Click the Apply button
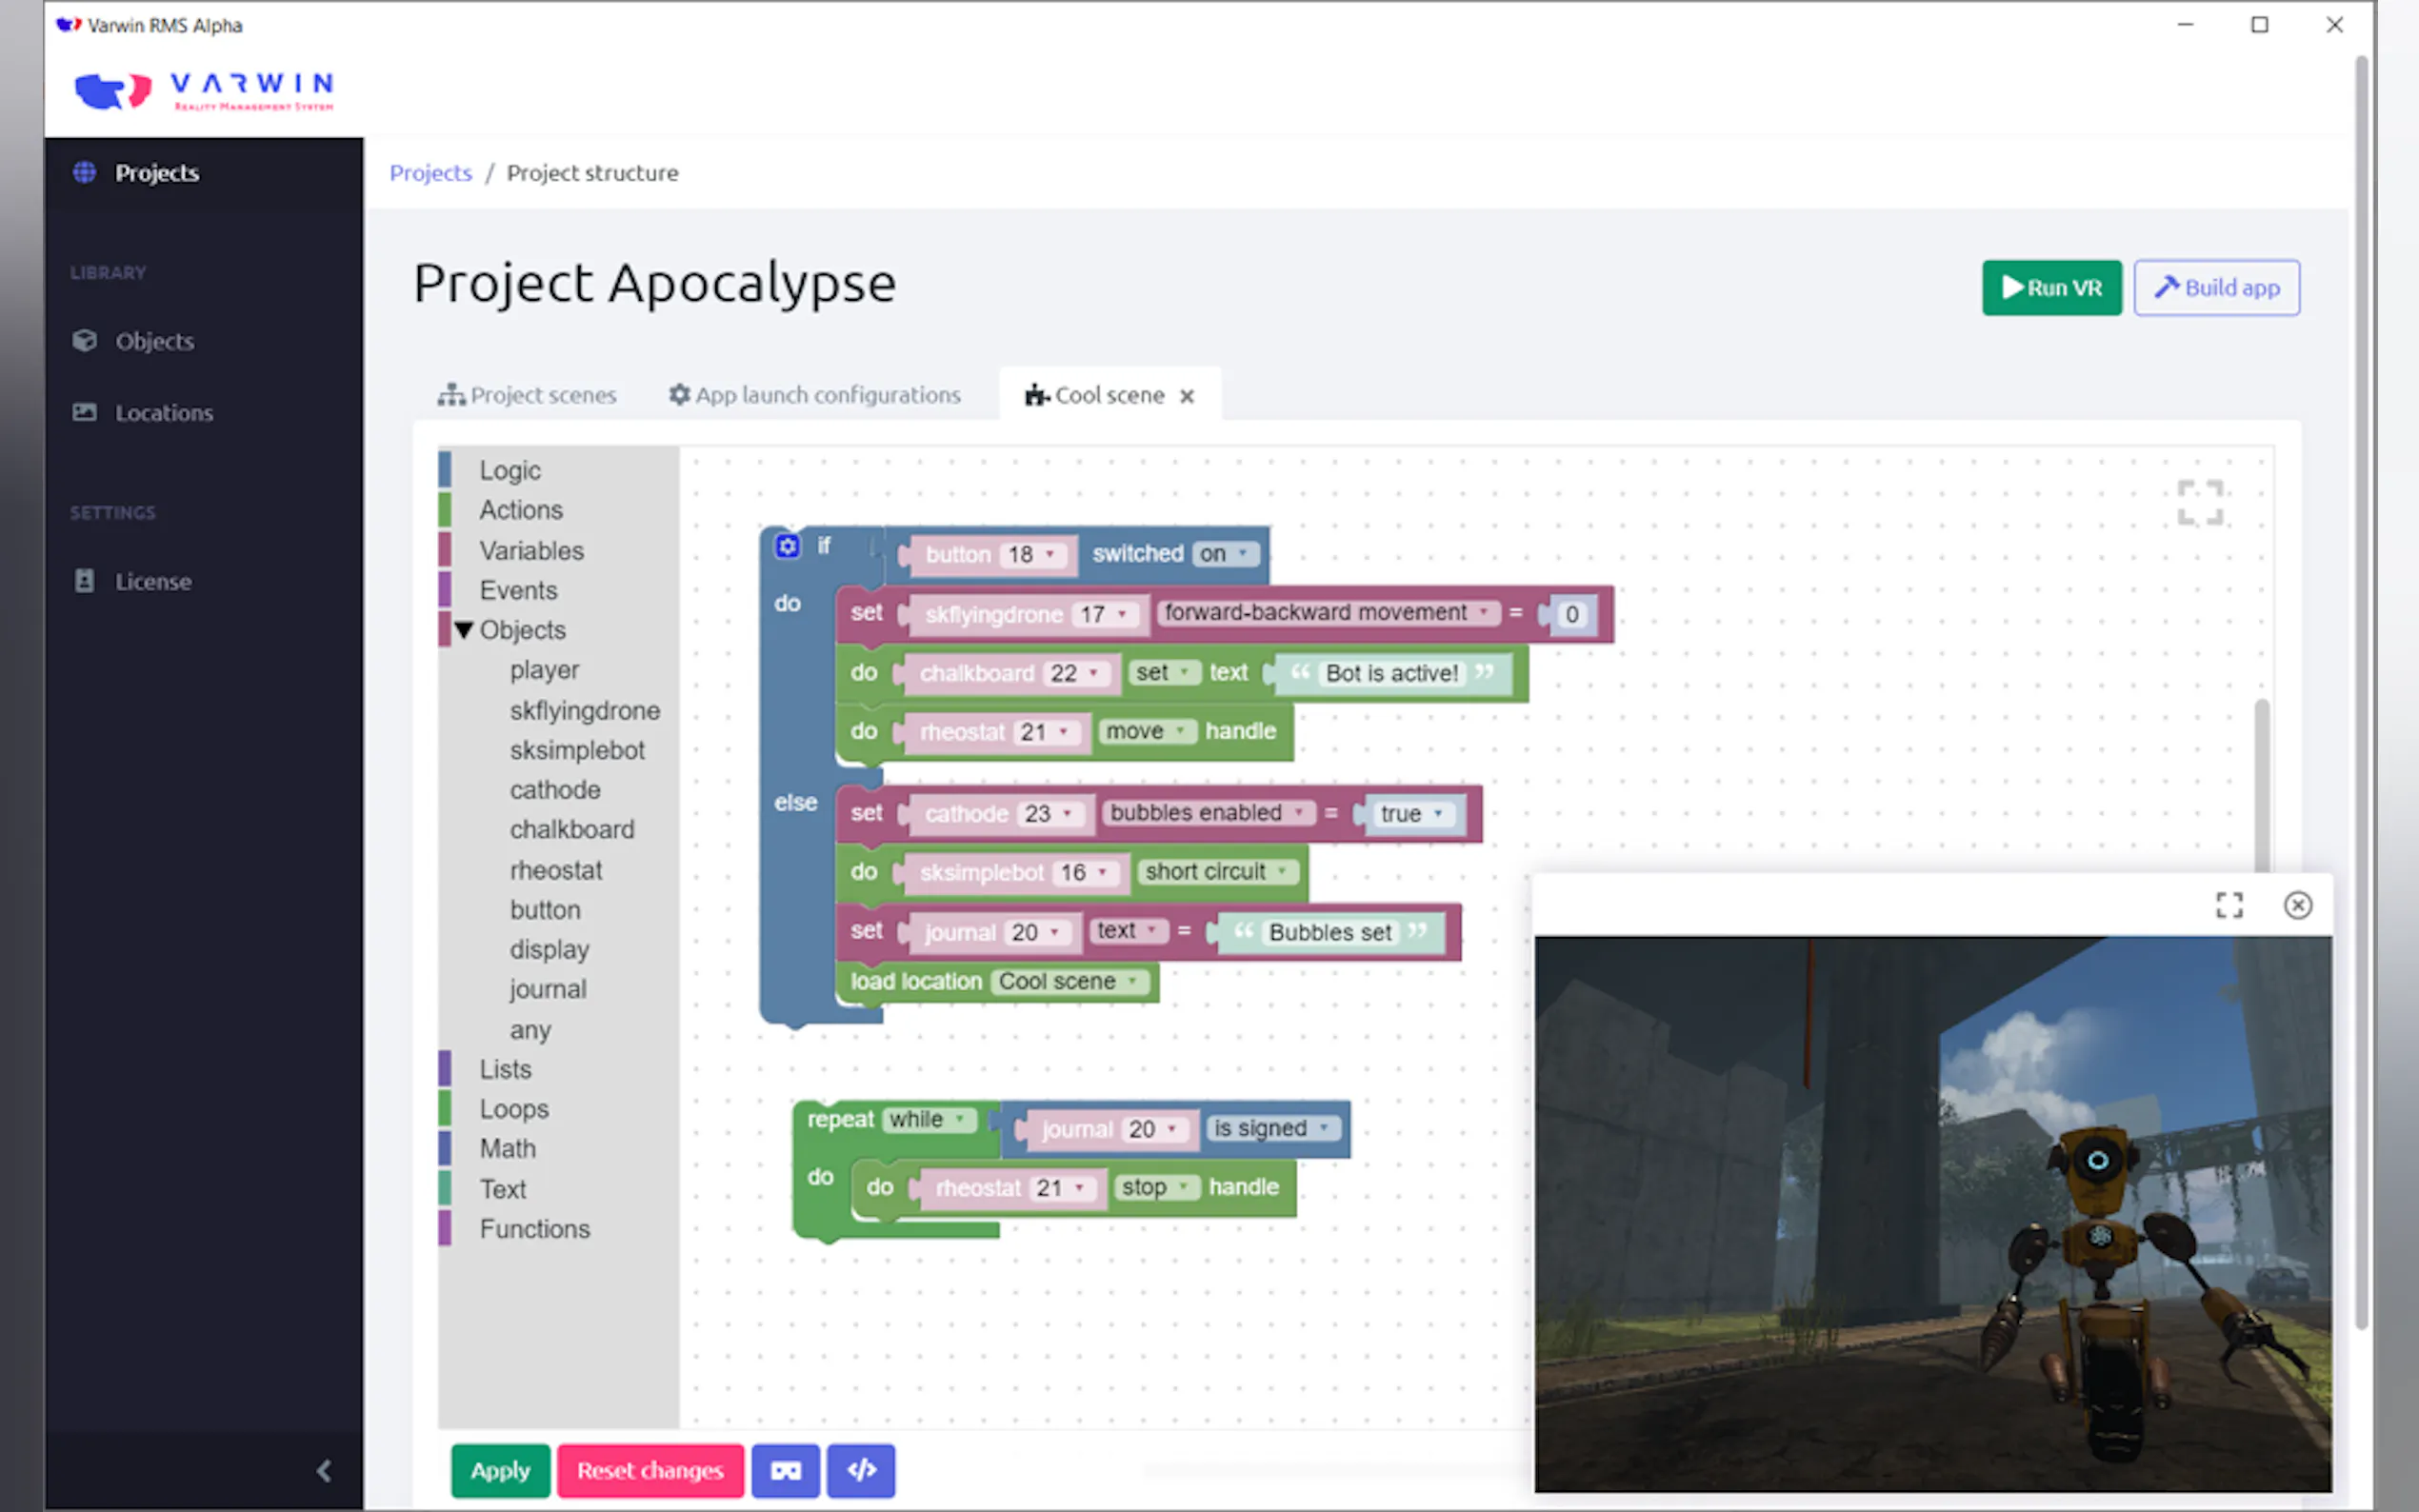2419x1512 pixels. [x=500, y=1470]
